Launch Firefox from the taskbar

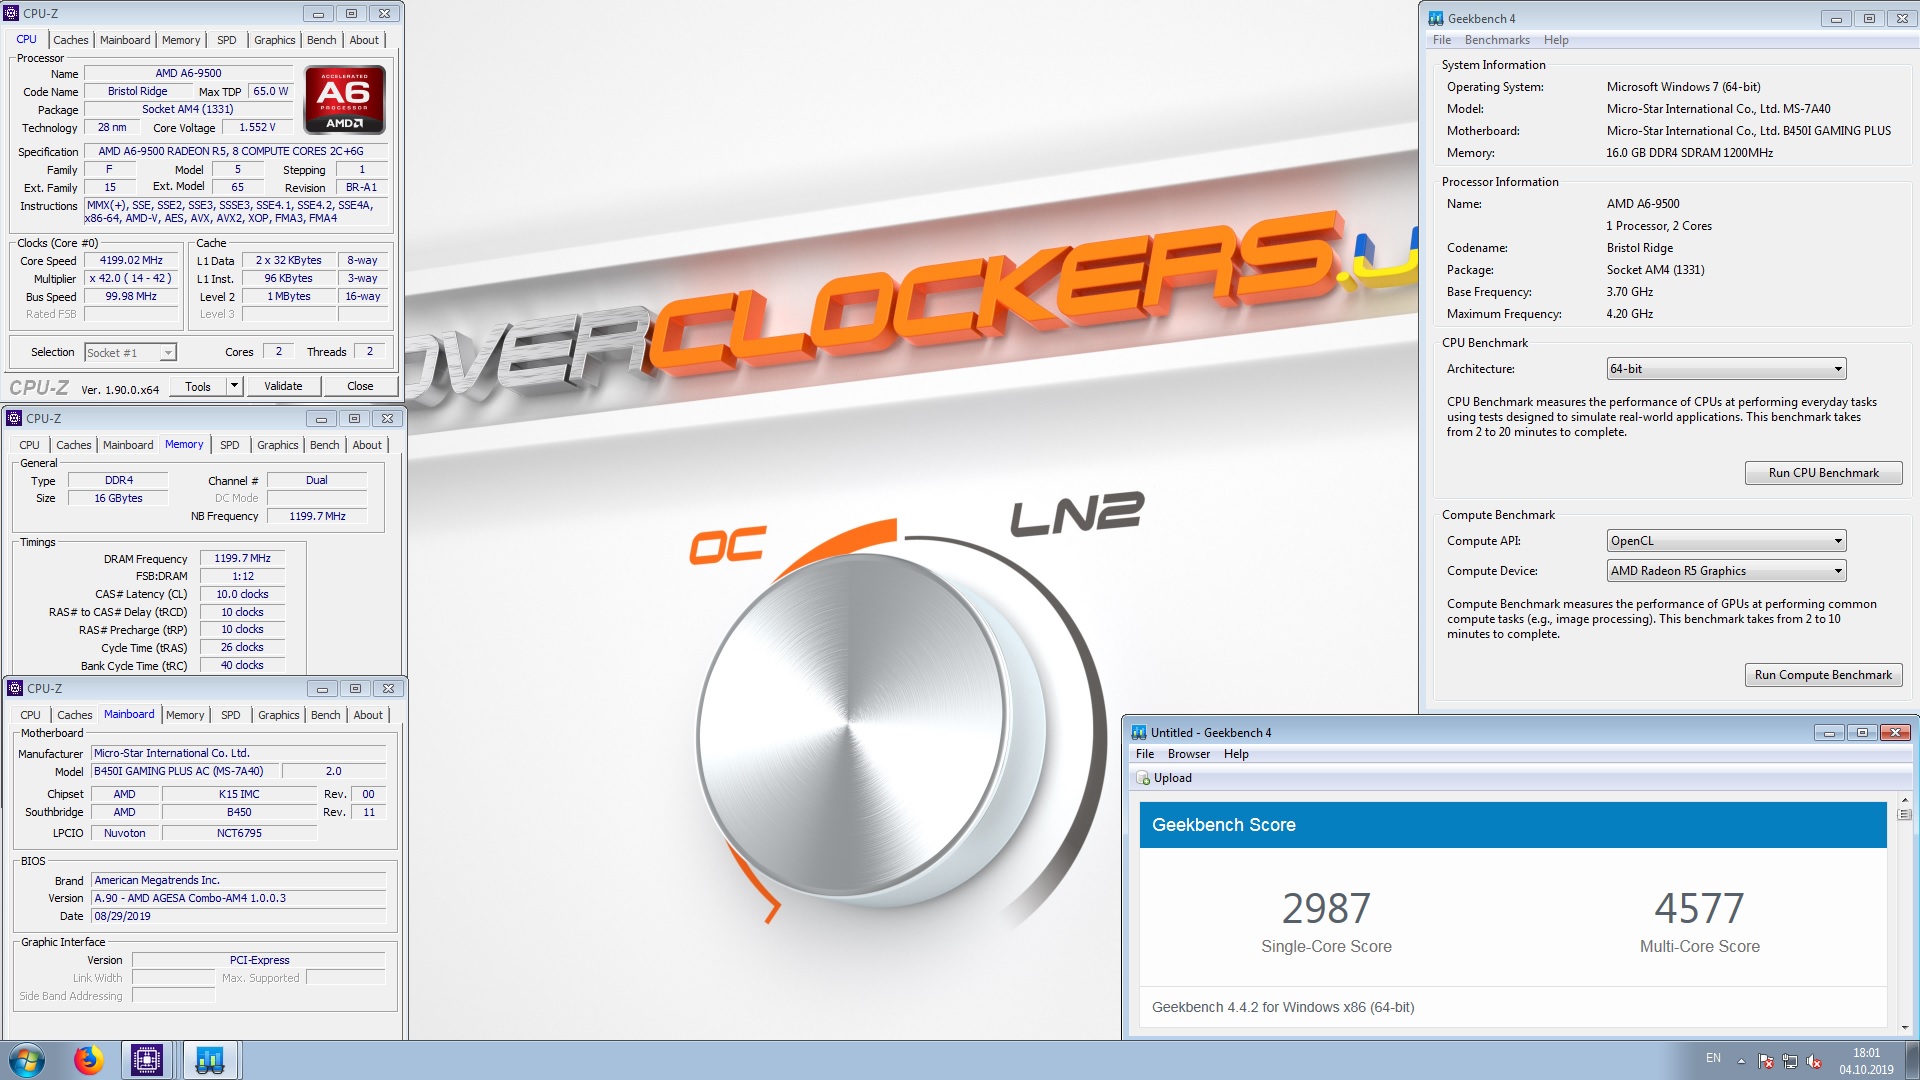click(88, 1060)
